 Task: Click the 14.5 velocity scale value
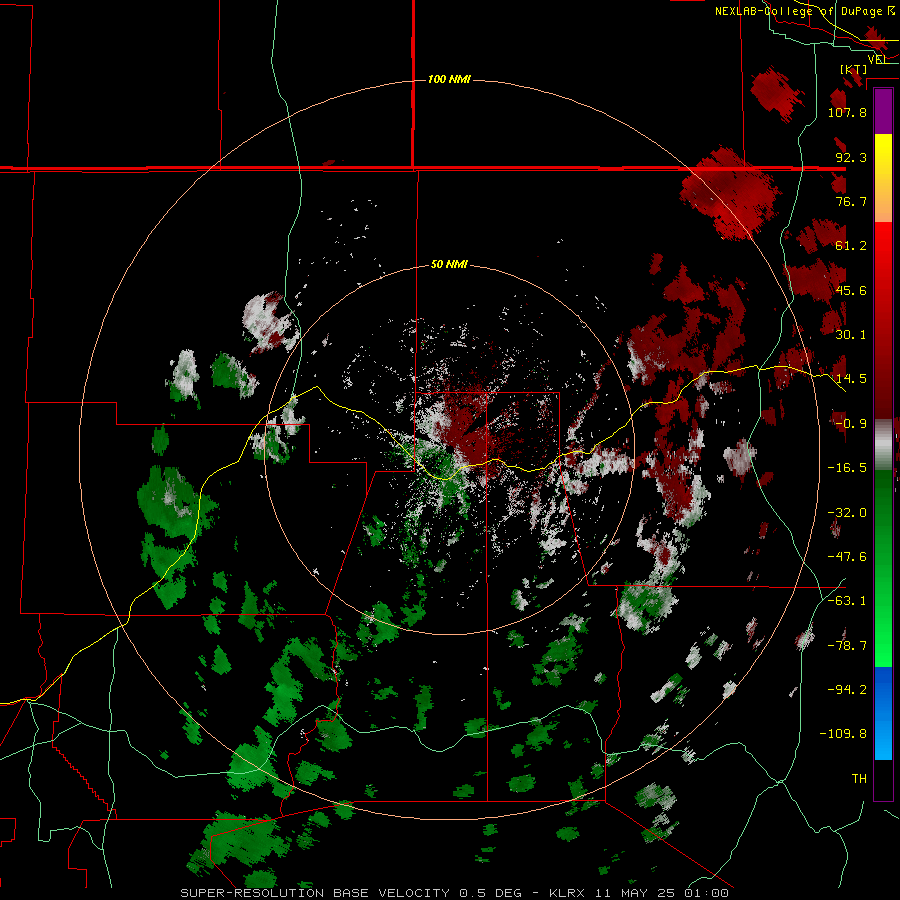click(x=851, y=379)
